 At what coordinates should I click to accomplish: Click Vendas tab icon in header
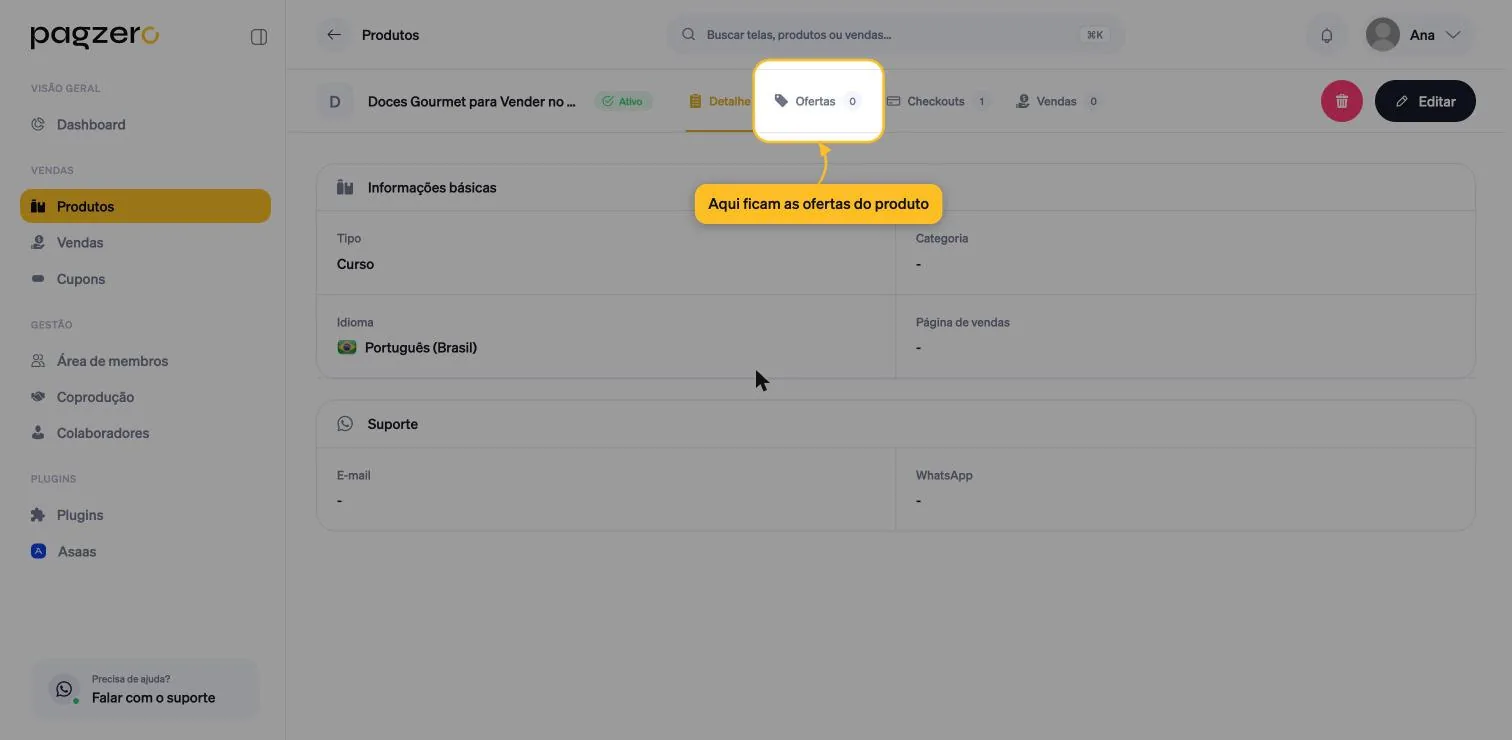point(1022,101)
